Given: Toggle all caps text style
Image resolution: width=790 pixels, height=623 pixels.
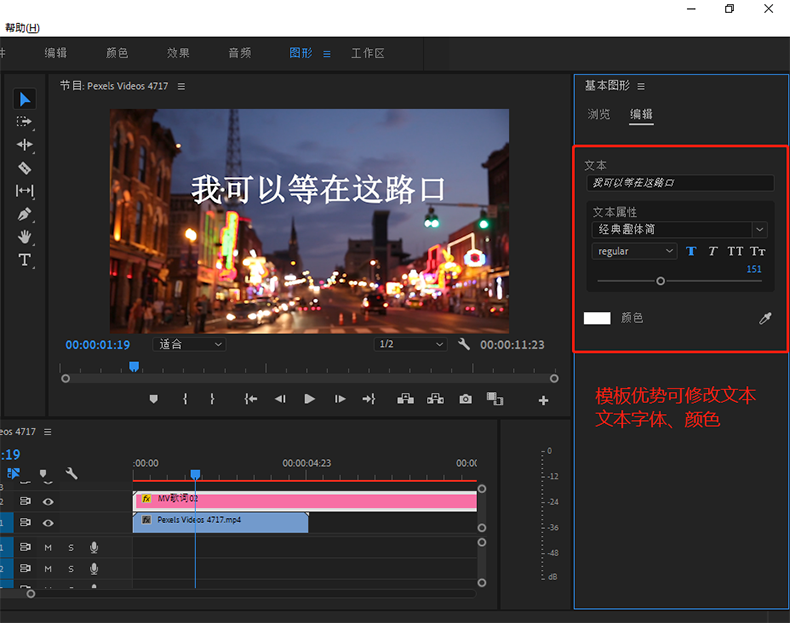Looking at the screenshot, I should (735, 251).
